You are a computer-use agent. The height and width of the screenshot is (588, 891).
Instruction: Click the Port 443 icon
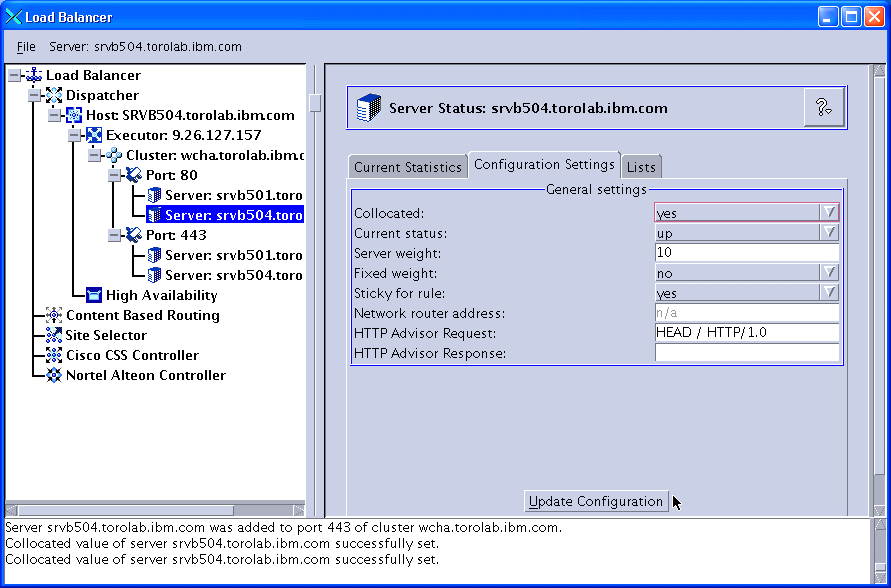coord(134,235)
